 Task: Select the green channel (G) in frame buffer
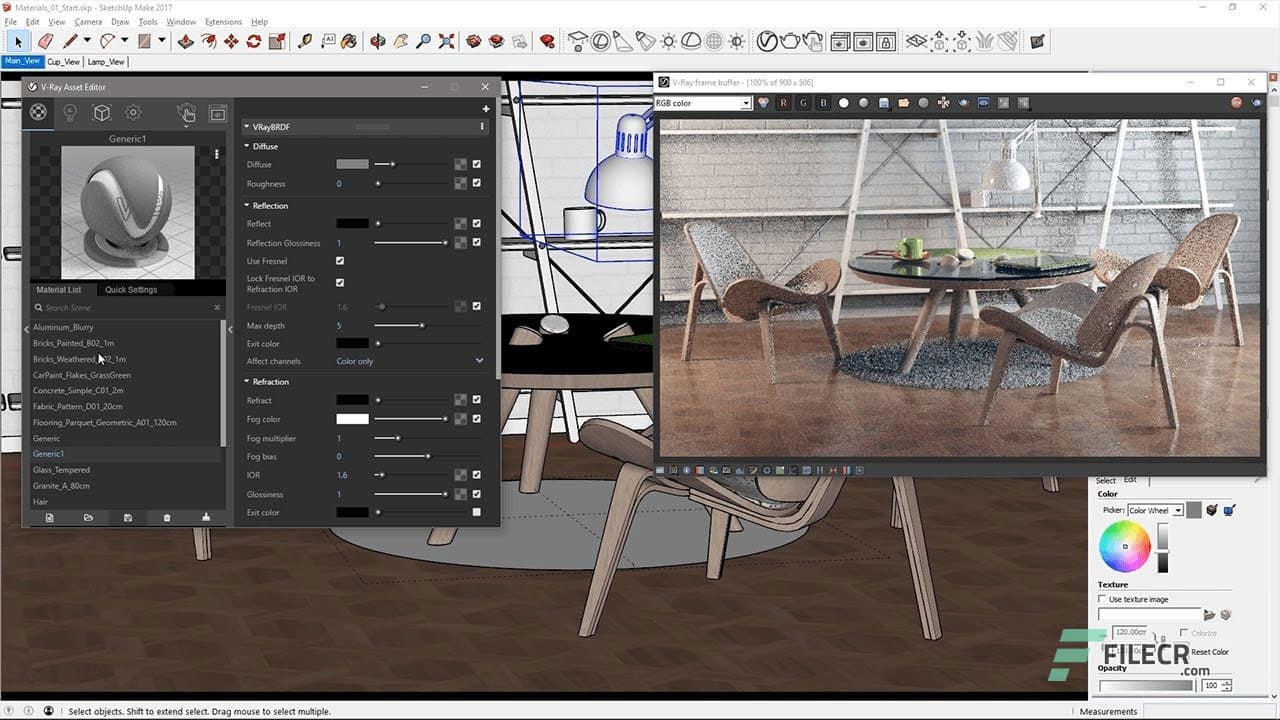click(803, 102)
